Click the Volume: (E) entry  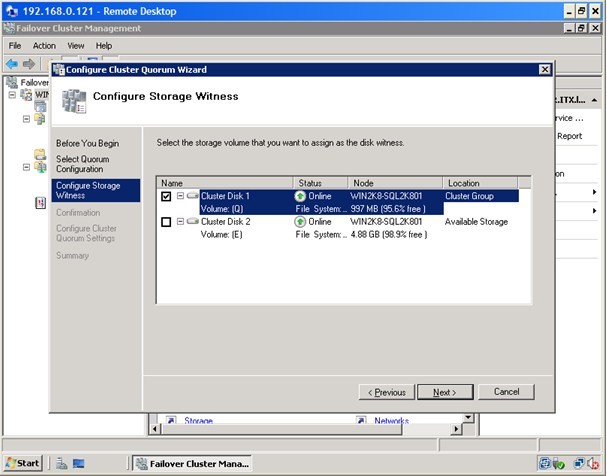coord(221,235)
